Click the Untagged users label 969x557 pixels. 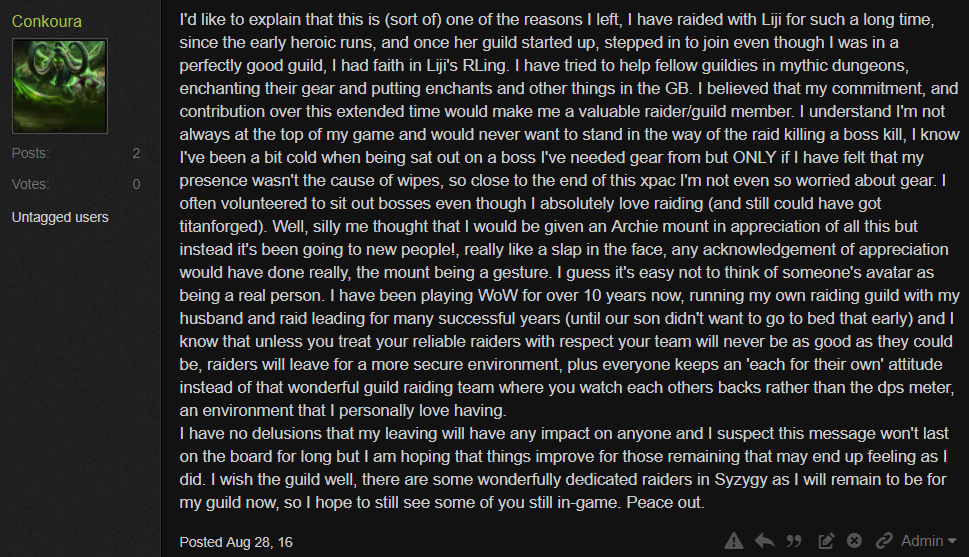[60, 217]
